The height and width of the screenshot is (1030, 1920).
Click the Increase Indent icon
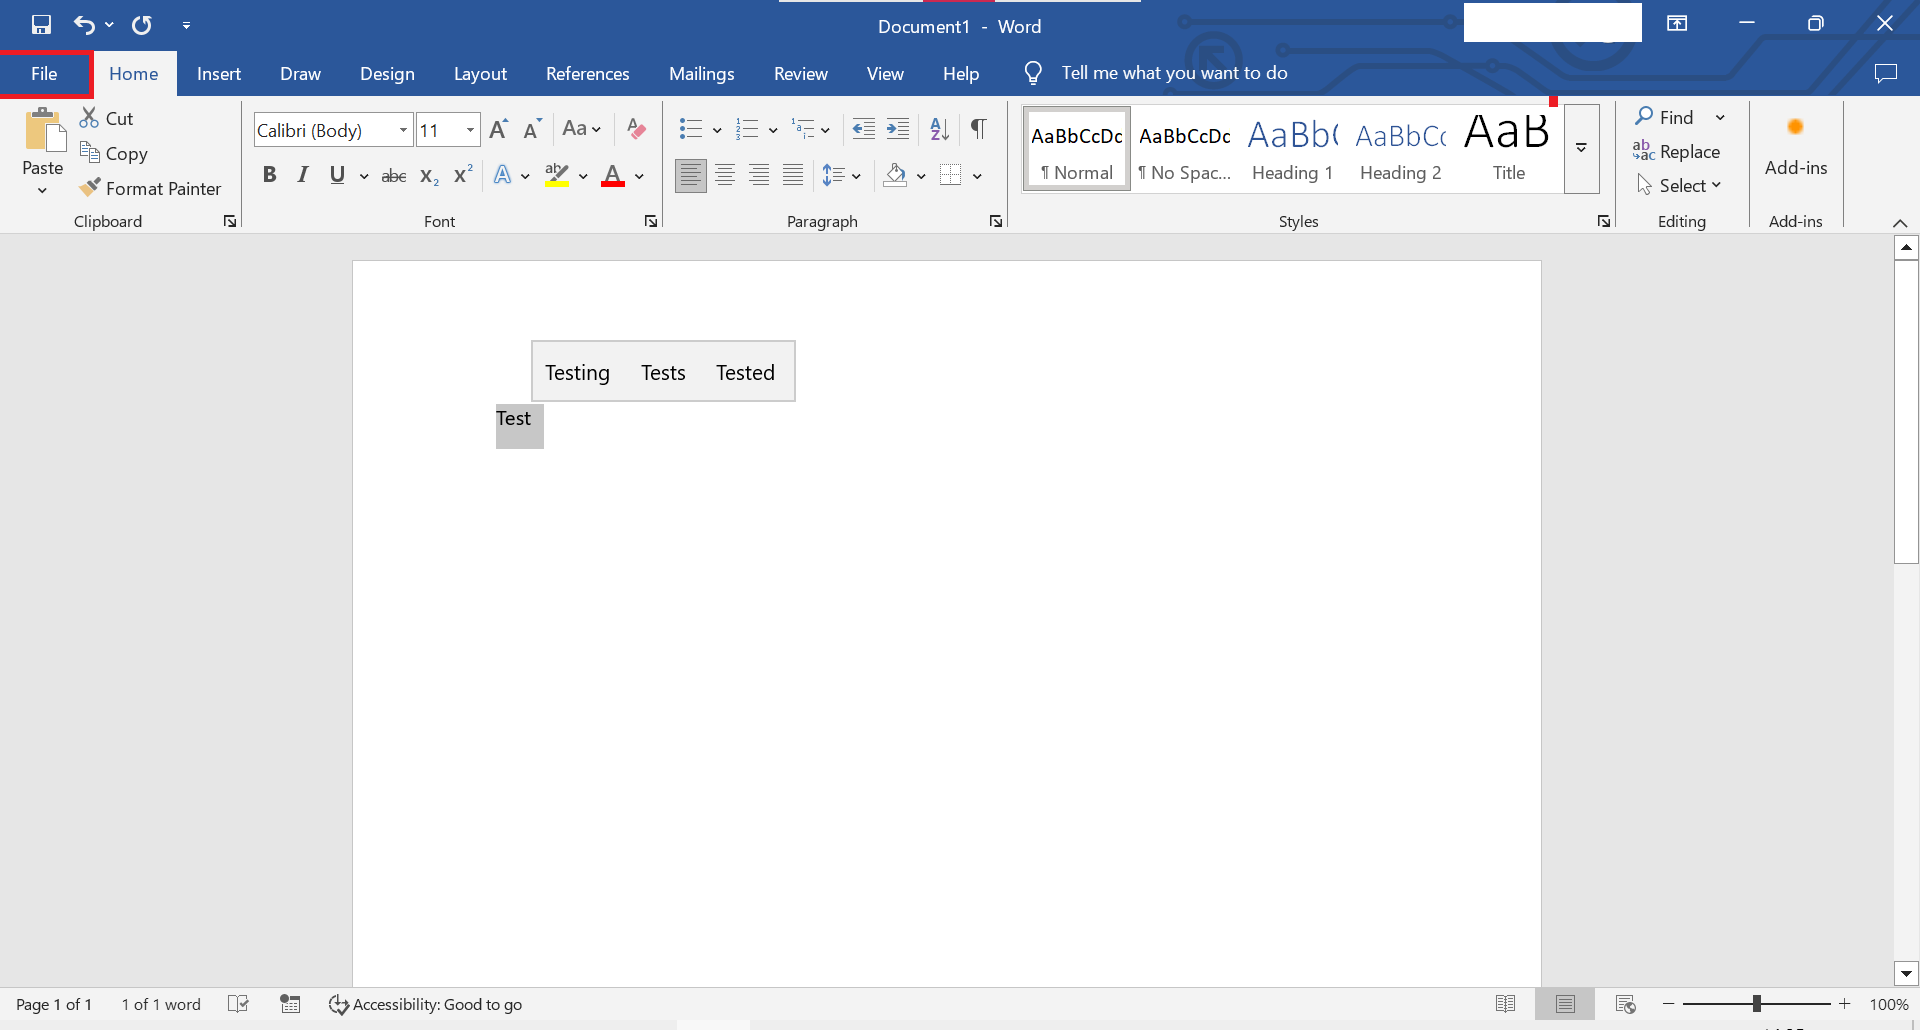tap(898, 129)
